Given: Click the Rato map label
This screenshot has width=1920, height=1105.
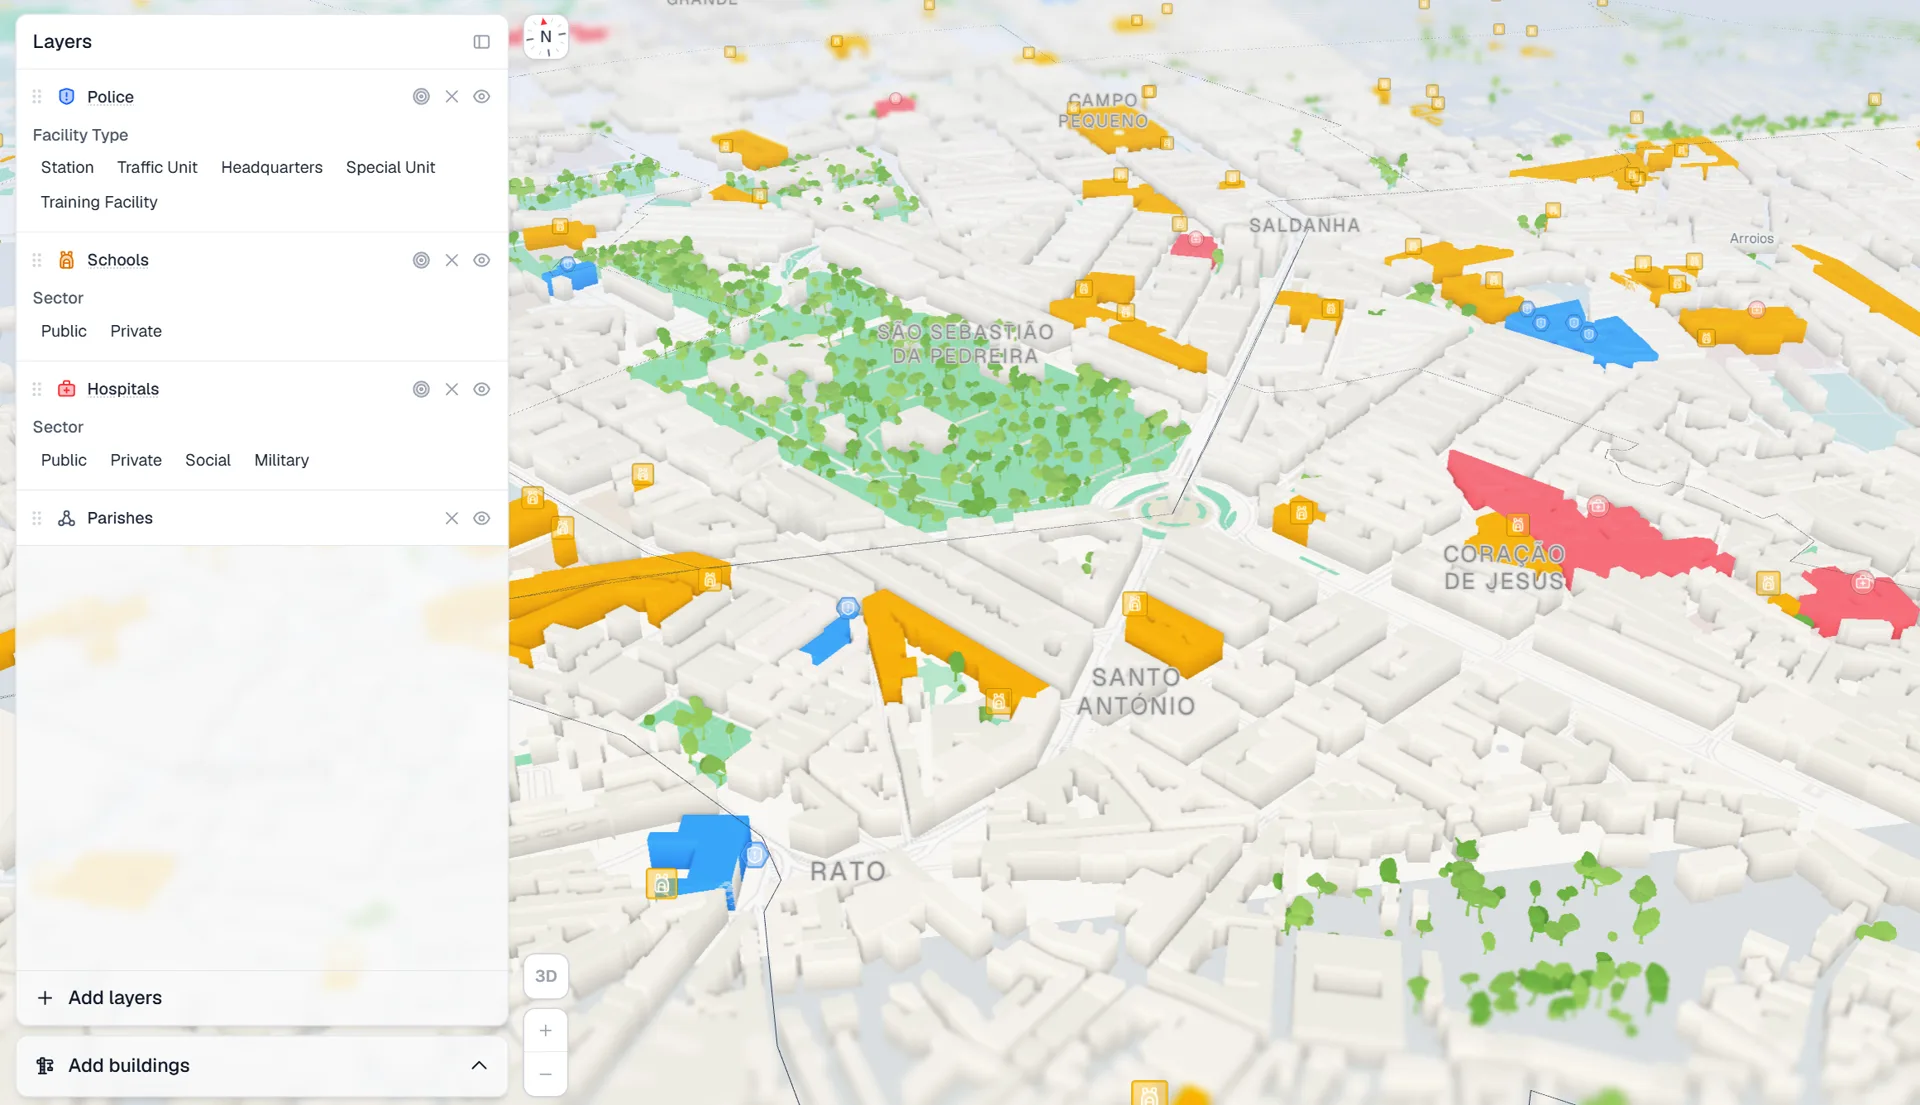Looking at the screenshot, I should pos(848,872).
